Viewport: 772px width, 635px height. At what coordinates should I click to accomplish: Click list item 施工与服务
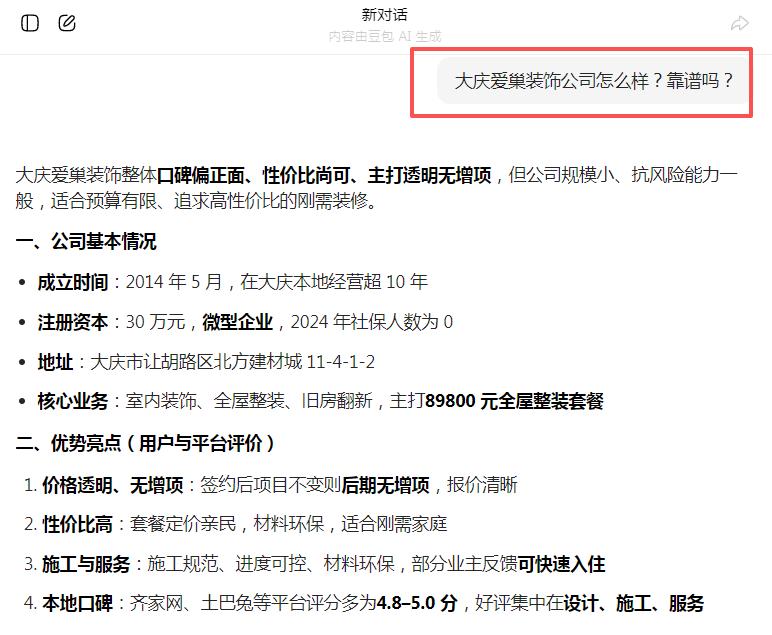(86, 564)
